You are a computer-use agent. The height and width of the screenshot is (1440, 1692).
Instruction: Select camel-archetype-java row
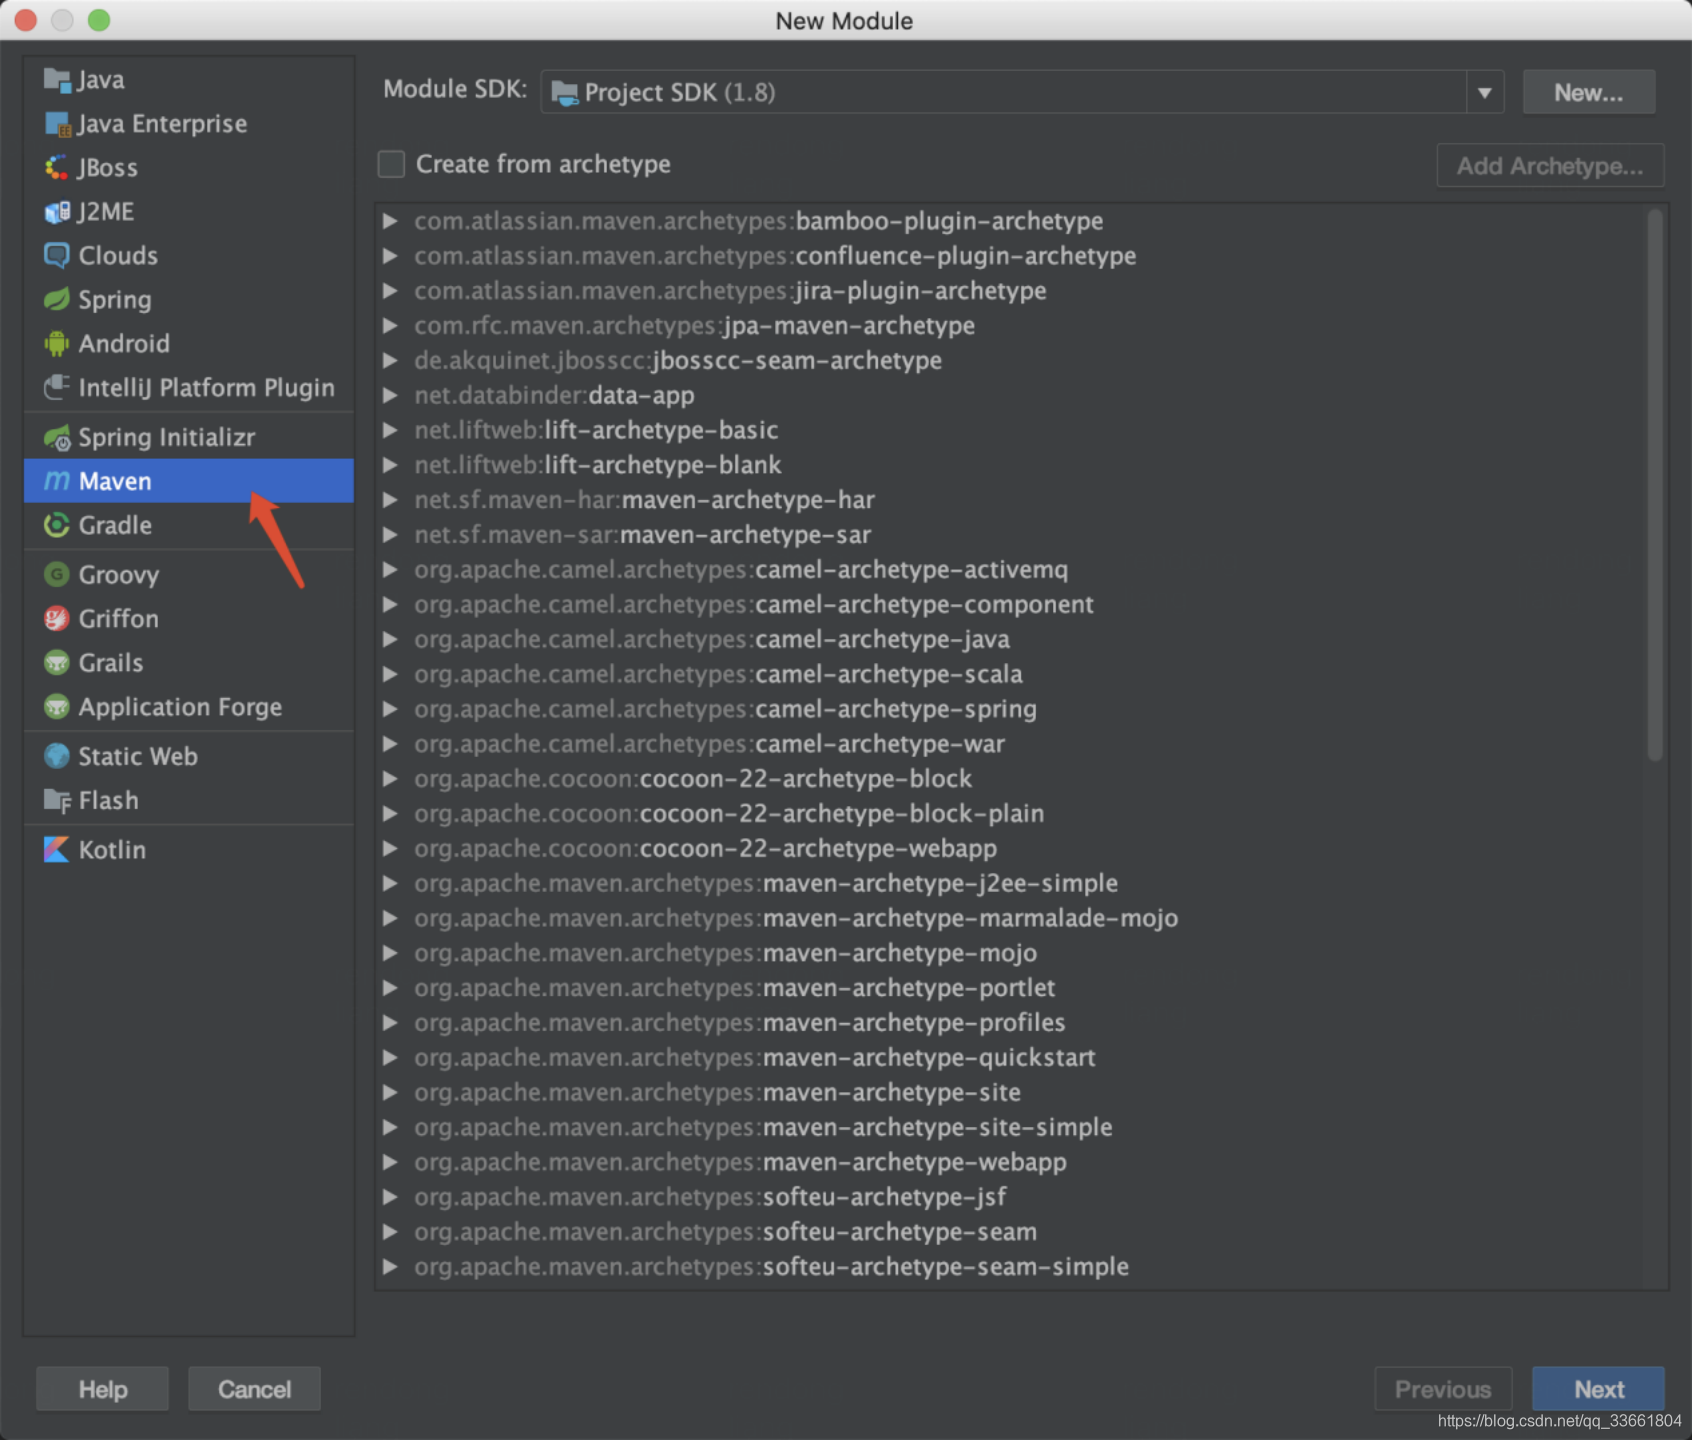pos(1012,640)
